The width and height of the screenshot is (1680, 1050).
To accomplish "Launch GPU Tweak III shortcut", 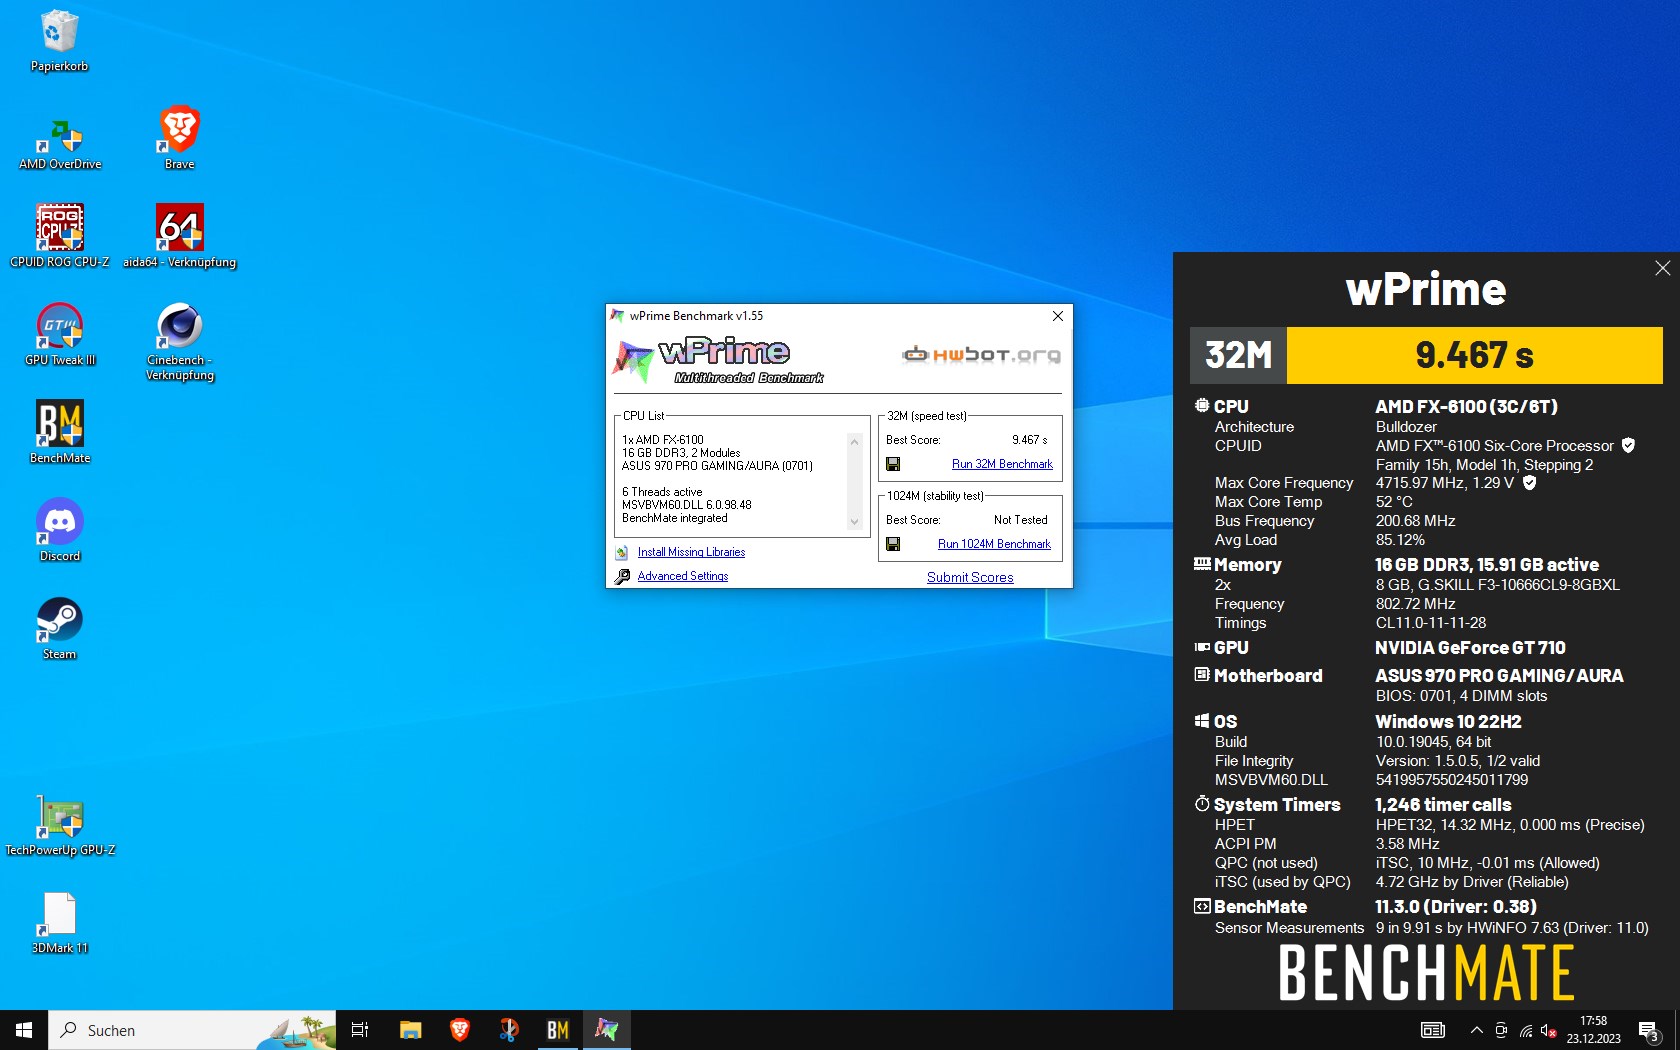I will click(60, 335).
